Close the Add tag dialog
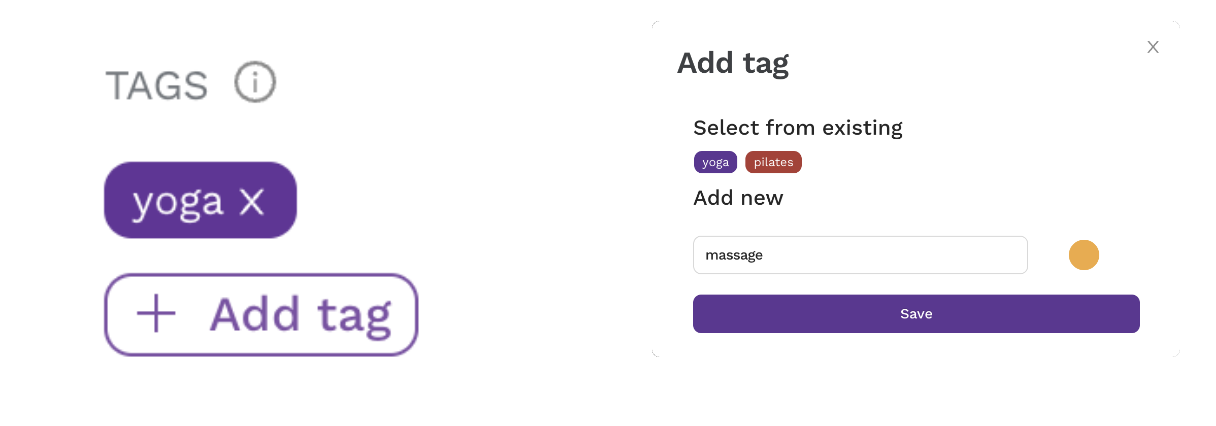Image resolution: width=1216 pixels, height=426 pixels. click(x=1153, y=47)
